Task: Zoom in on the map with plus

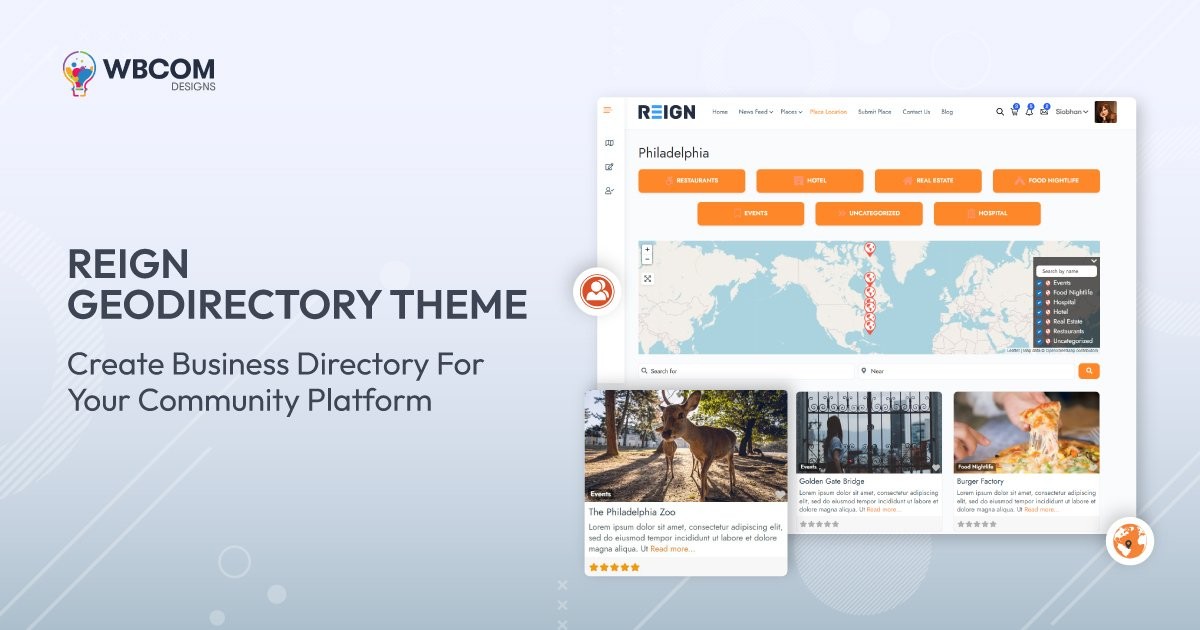Action: click(x=647, y=249)
